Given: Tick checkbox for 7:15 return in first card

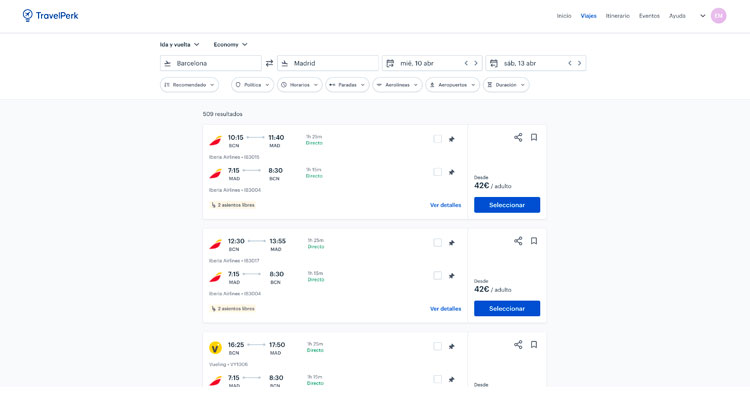Looking at the screenshot, I should 437,172.
